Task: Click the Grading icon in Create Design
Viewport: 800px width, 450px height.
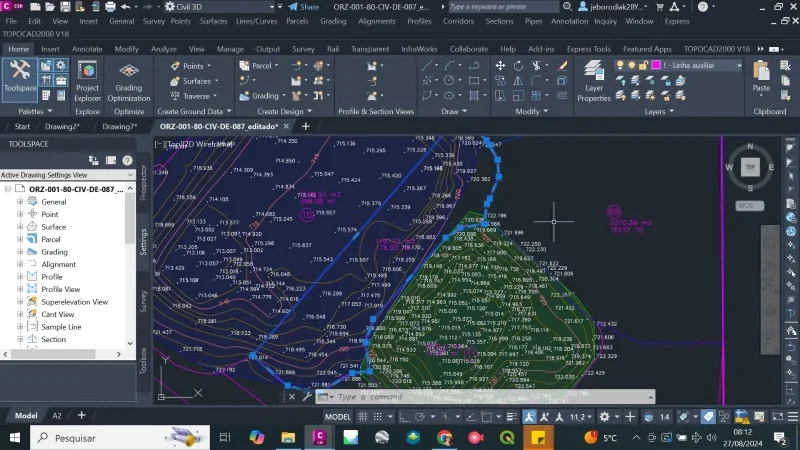Action: point(244,95)
